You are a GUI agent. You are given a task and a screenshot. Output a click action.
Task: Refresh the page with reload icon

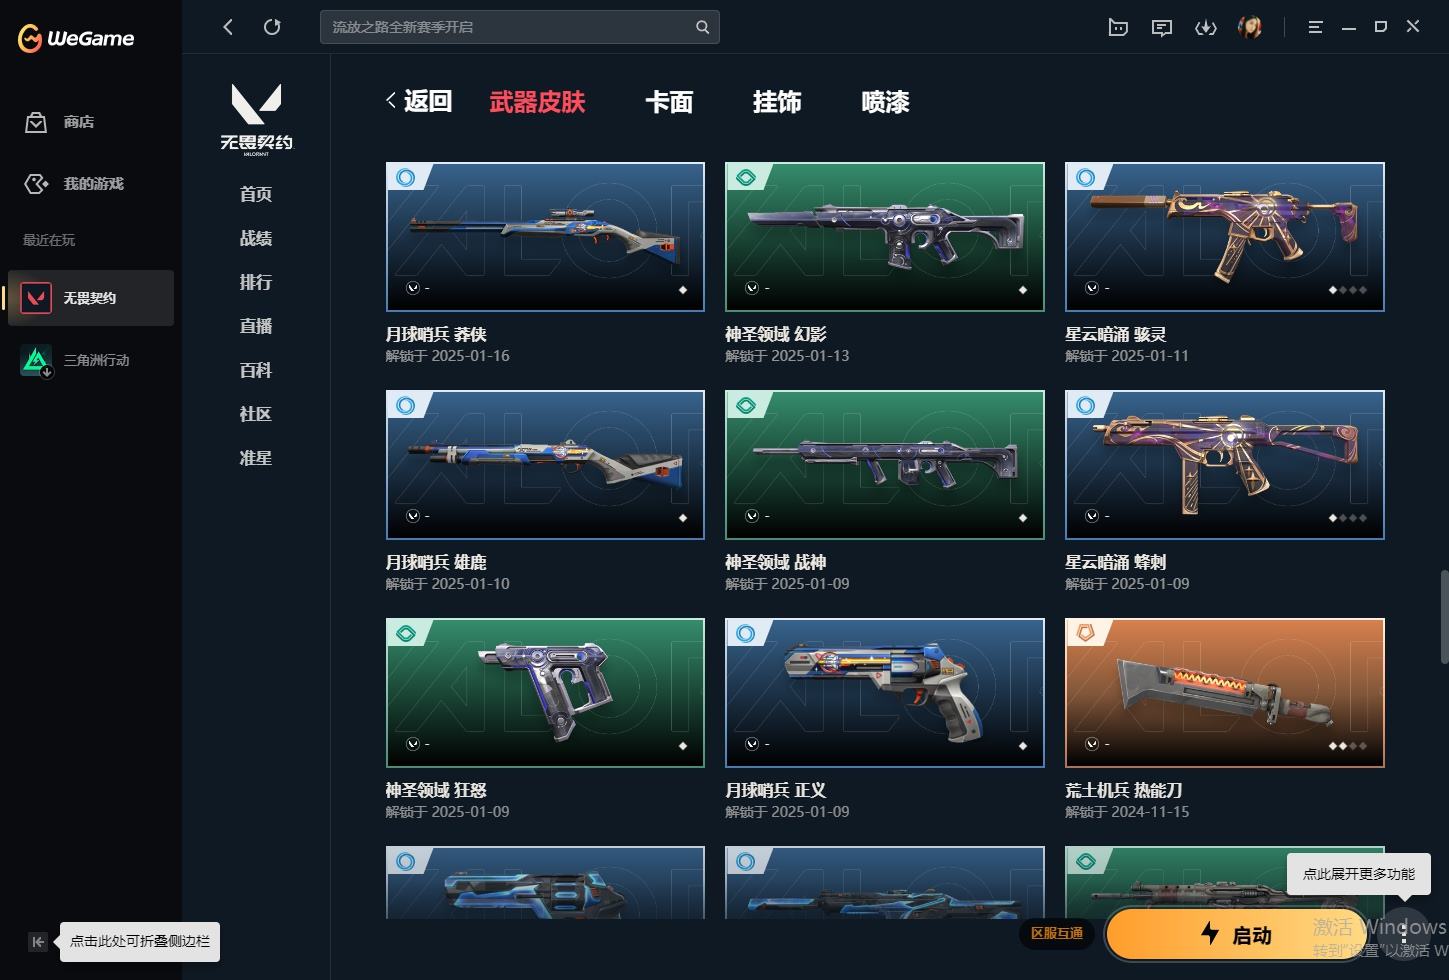(272, 27)
